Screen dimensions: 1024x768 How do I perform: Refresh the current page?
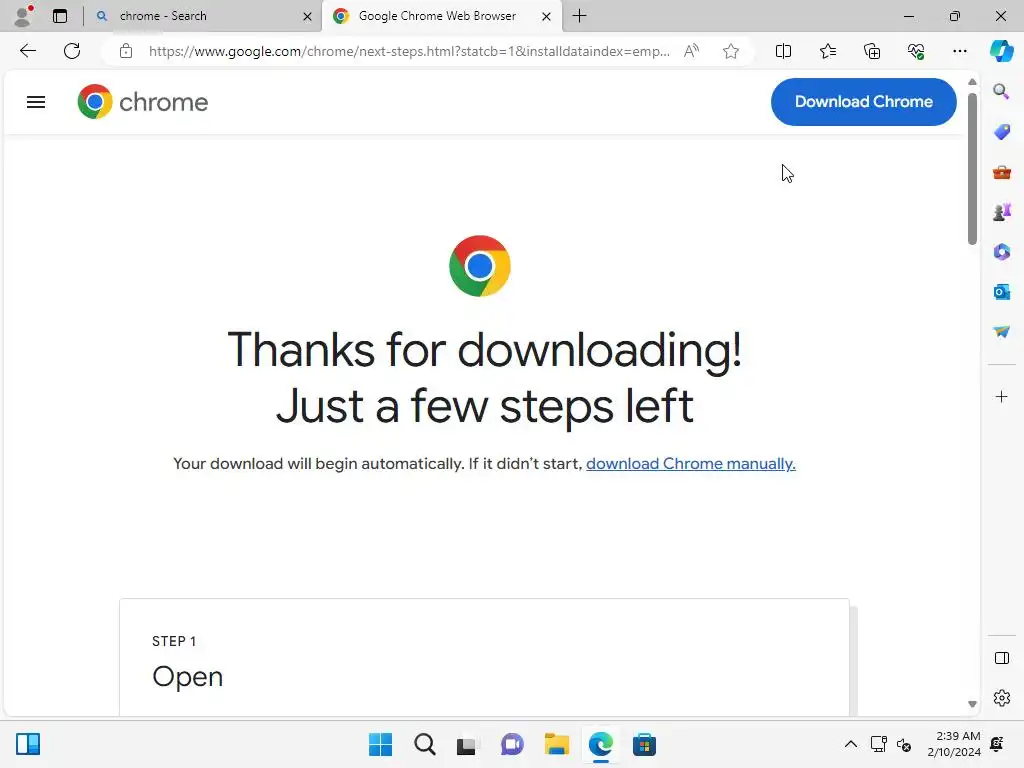pyautogui.click(x=72, y=51)
